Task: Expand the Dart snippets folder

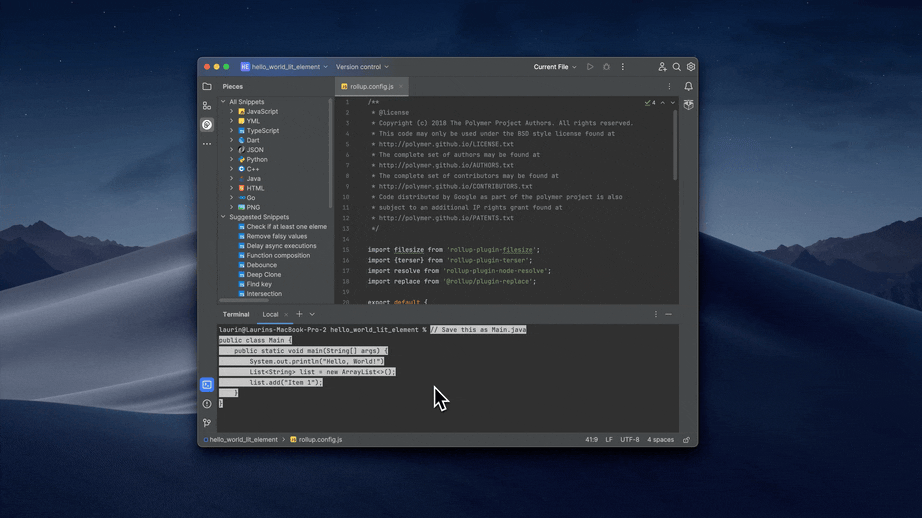Action: click(x=232, y=140)
